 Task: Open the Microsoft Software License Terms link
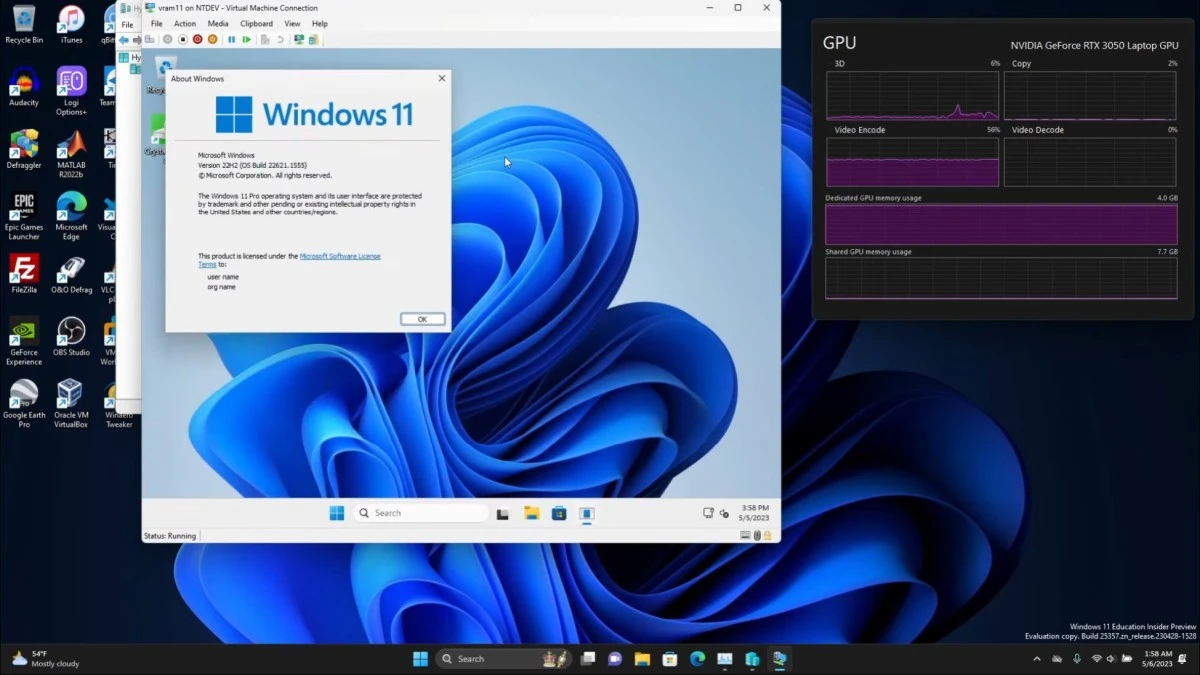pyautogui.click(x=342, y=256)
